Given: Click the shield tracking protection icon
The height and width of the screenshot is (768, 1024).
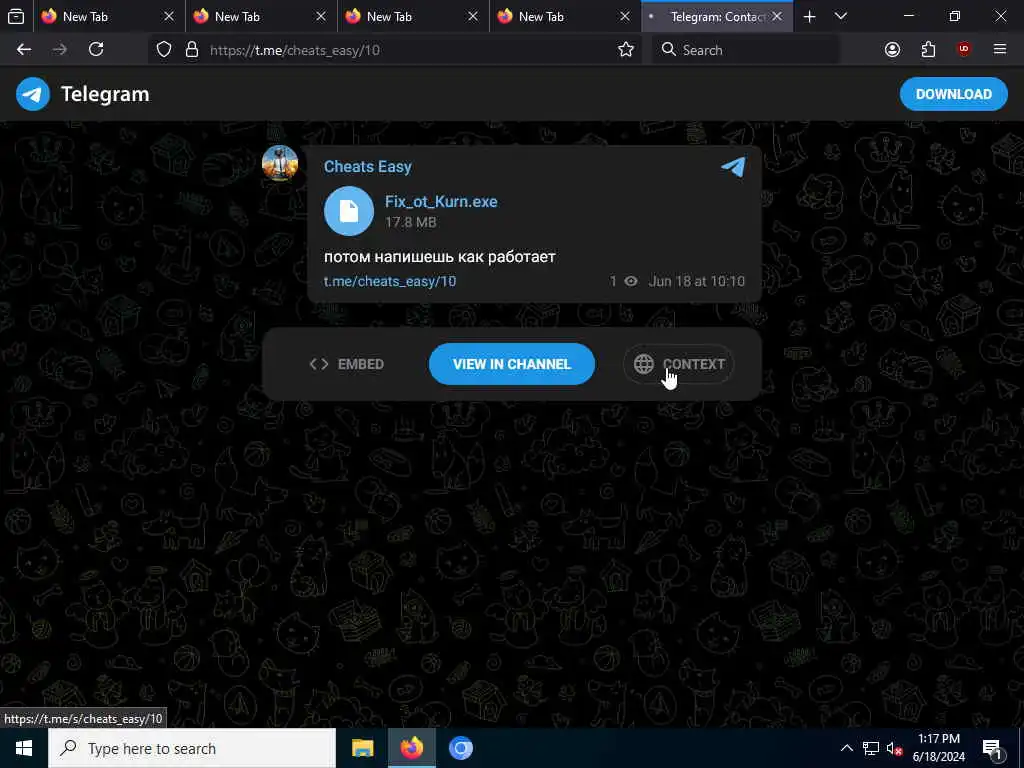Looking at the screenshot, I should coord(164,50).
